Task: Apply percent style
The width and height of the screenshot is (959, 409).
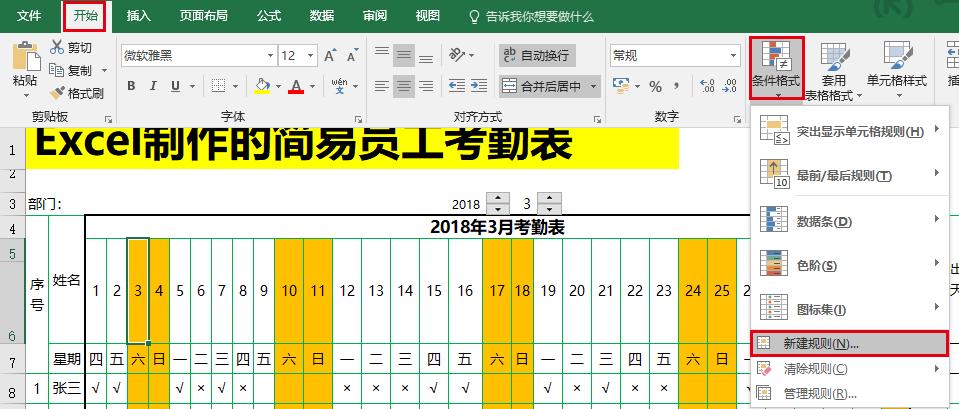Action: pos(656,86)
